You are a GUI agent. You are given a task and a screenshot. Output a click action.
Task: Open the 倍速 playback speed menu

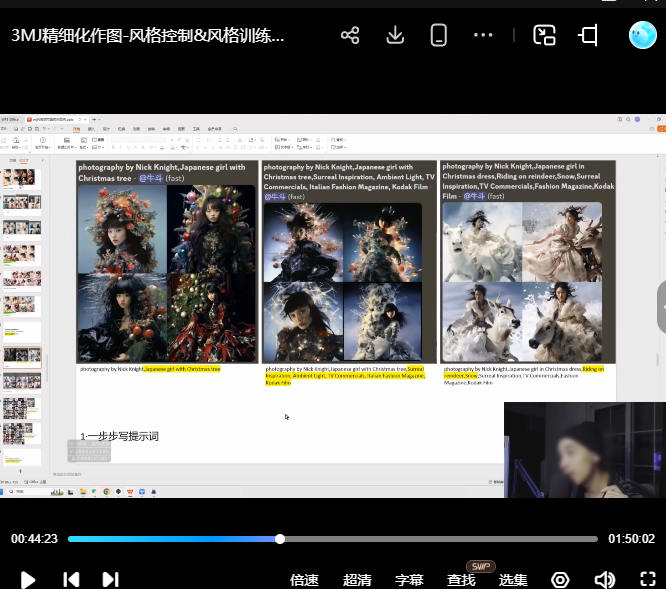tap(304, 579)
